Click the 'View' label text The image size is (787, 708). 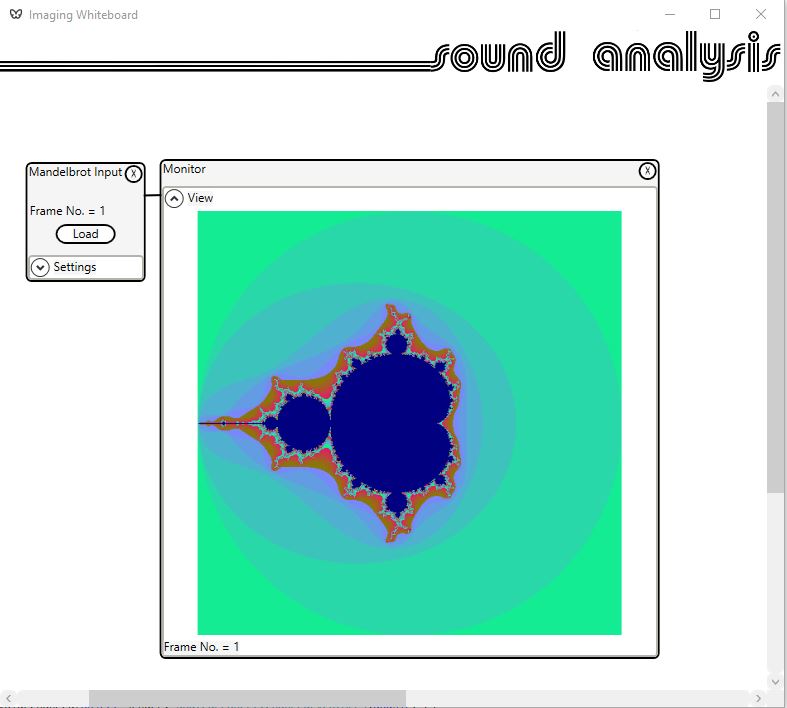point(200,198)
